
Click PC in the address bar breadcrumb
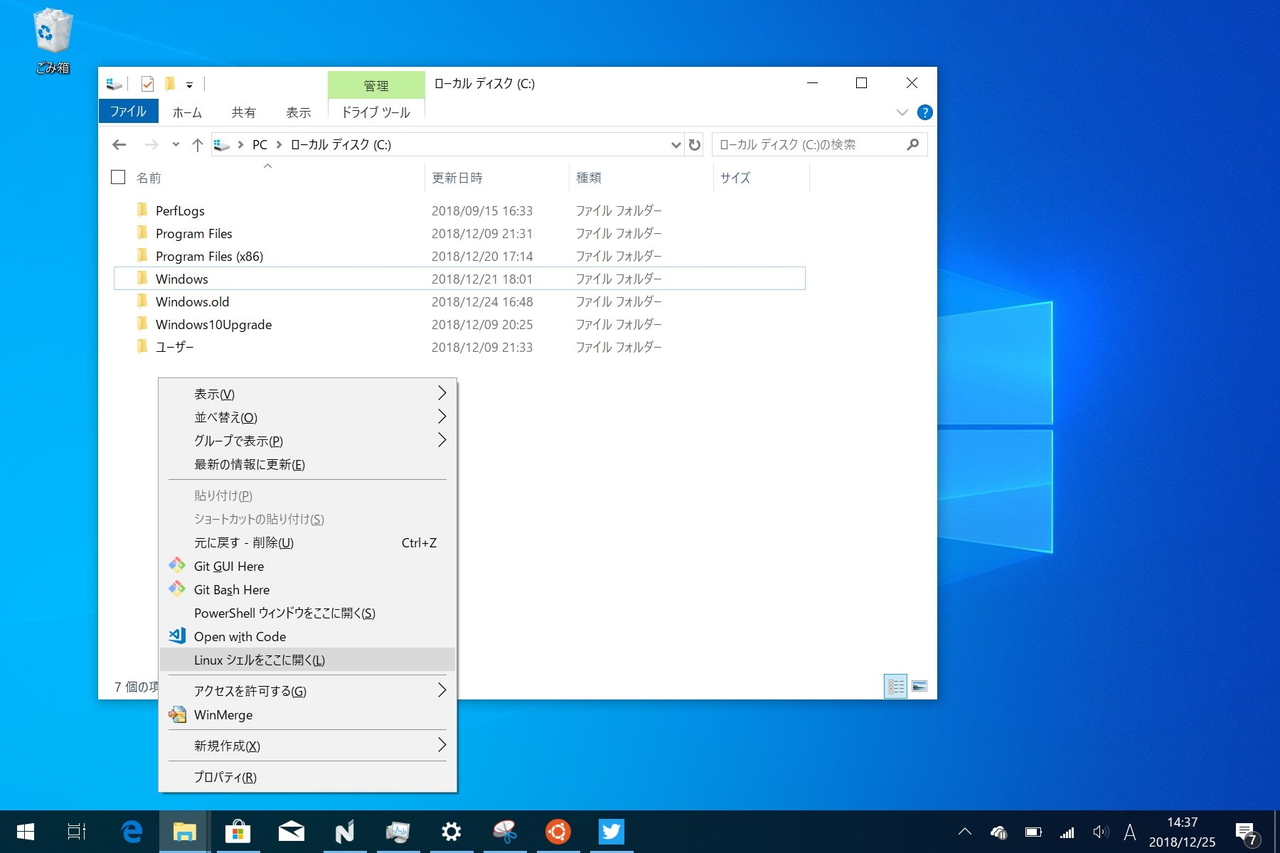(259, 144)
